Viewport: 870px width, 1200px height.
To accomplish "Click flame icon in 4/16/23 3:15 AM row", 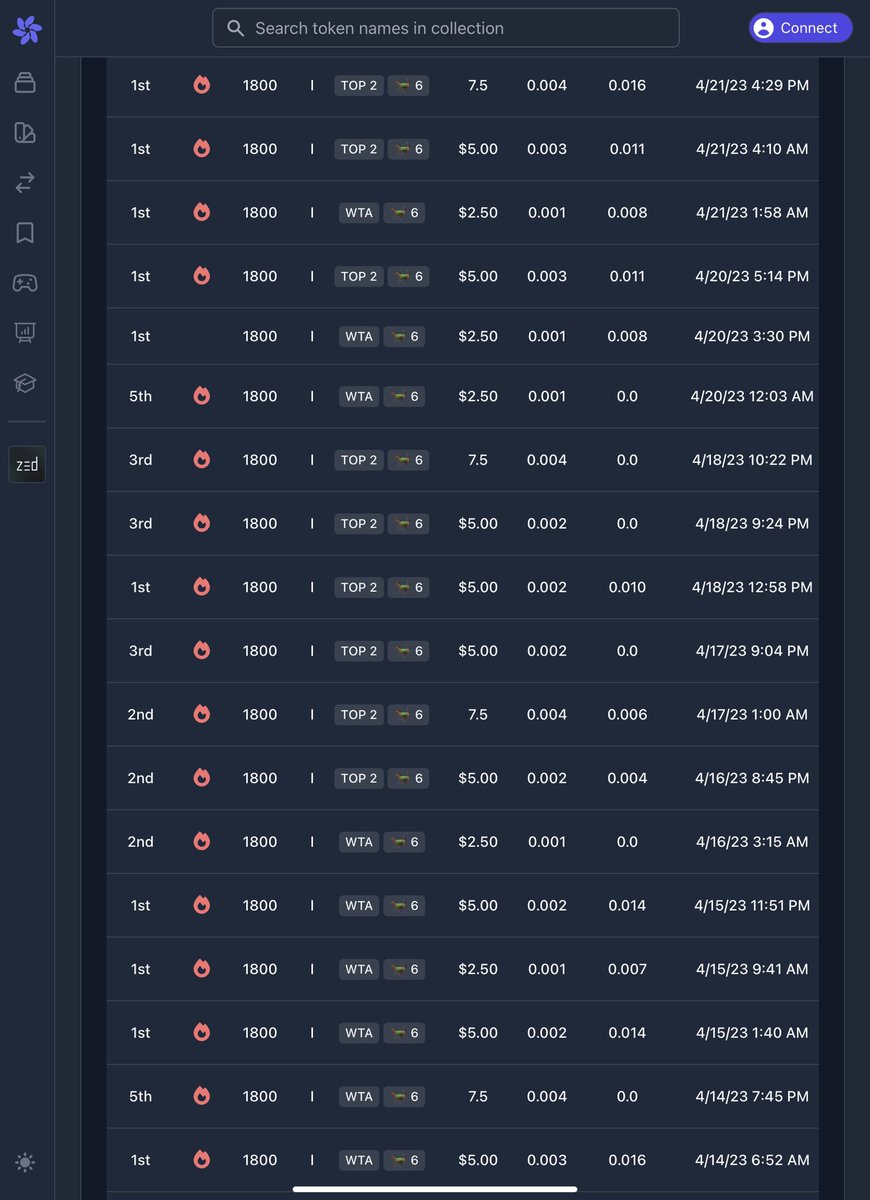I will [202, 842].
